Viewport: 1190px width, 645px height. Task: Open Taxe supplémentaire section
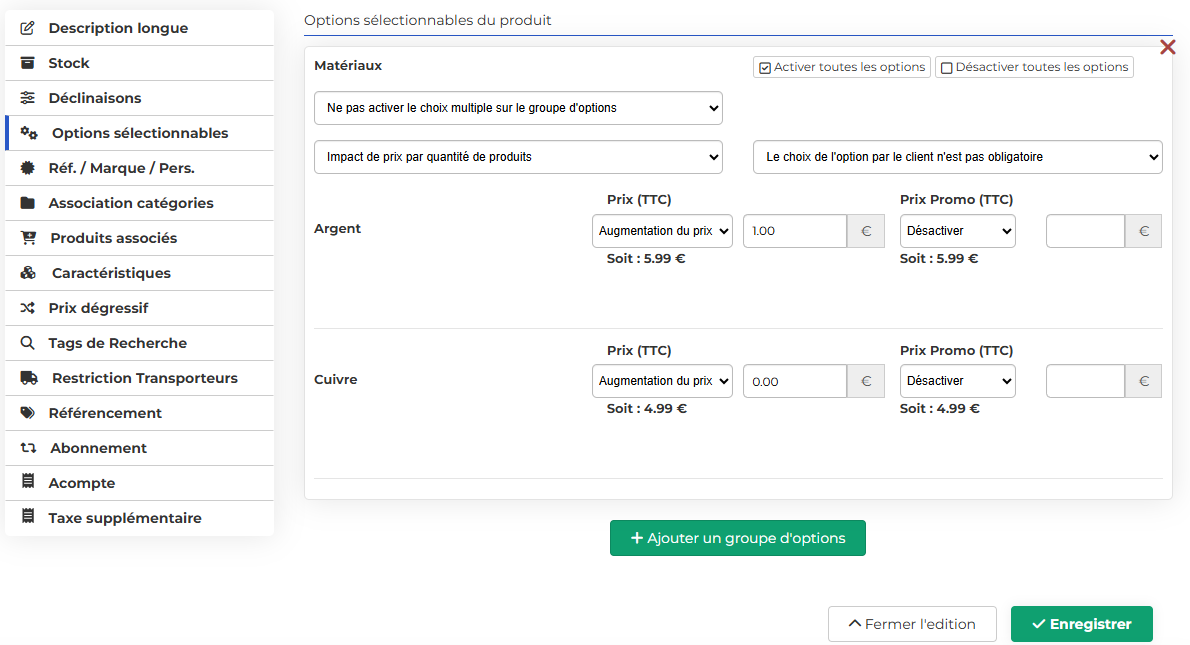click(140, 518)
